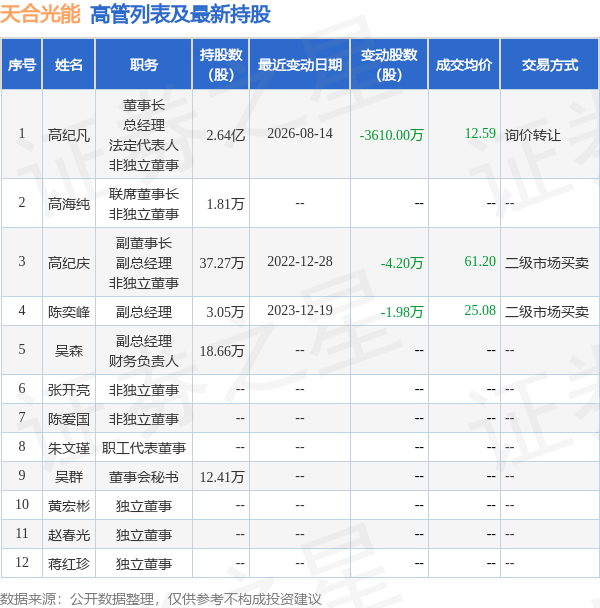
Task: Click the 变动股数(股) column header
Action: [x=389, y=64]
